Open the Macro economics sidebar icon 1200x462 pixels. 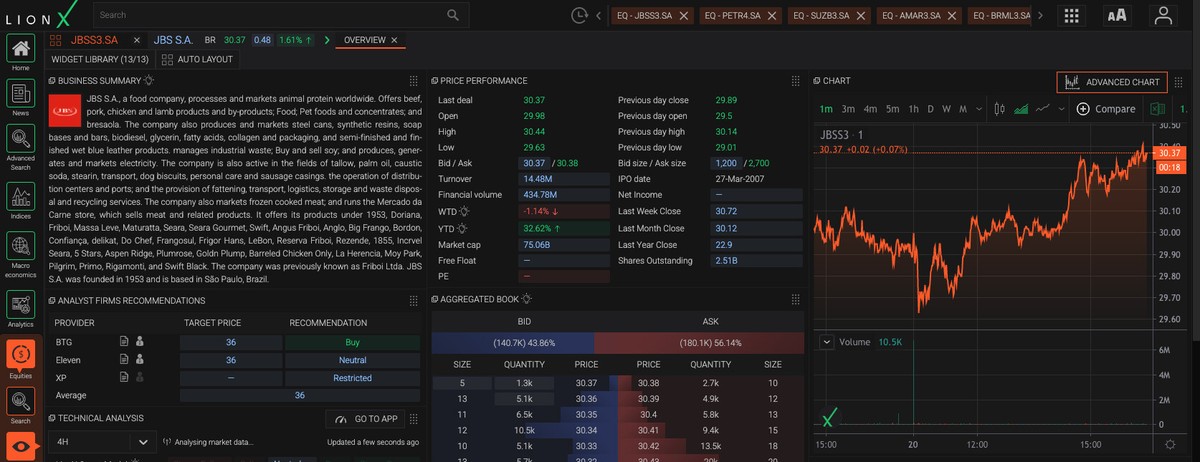pos(20,254)
